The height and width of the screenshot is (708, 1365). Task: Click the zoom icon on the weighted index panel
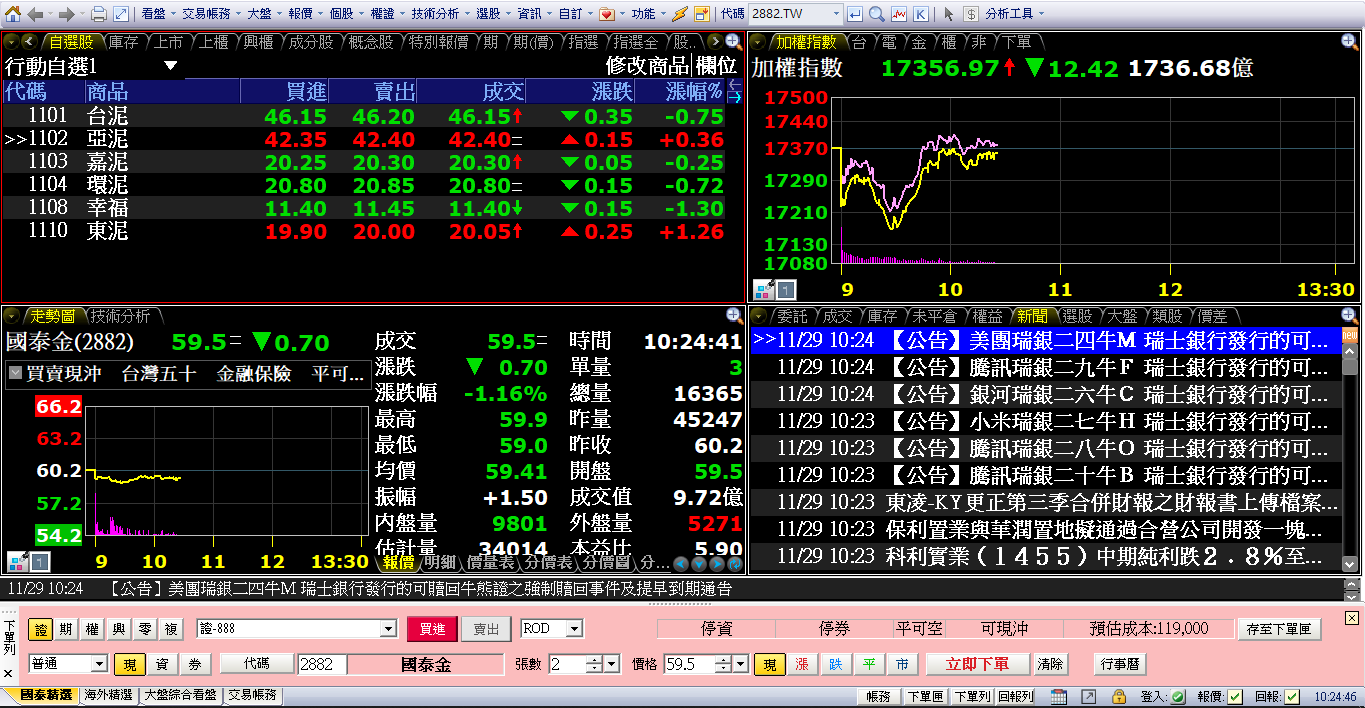click(x=1349, y=41)
